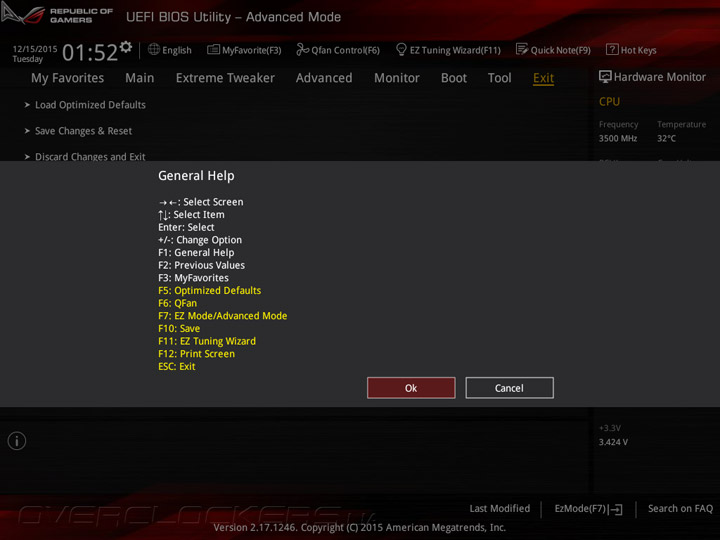Screen dimensions: 720x540
Task: Click the Tuesday weekday label
Action: [28, 59]
